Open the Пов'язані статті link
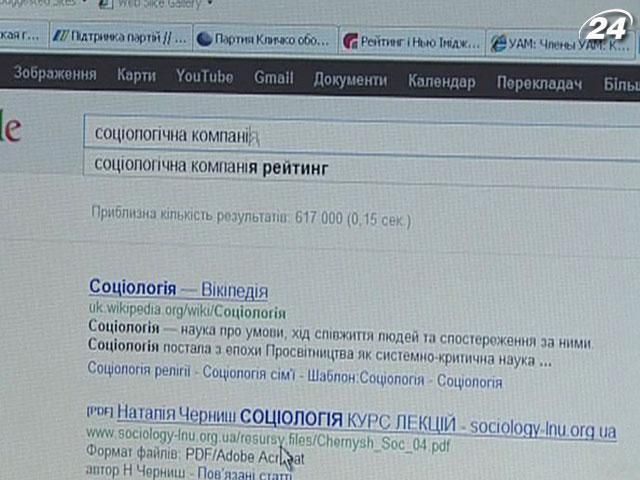 (x=244, y=473)
